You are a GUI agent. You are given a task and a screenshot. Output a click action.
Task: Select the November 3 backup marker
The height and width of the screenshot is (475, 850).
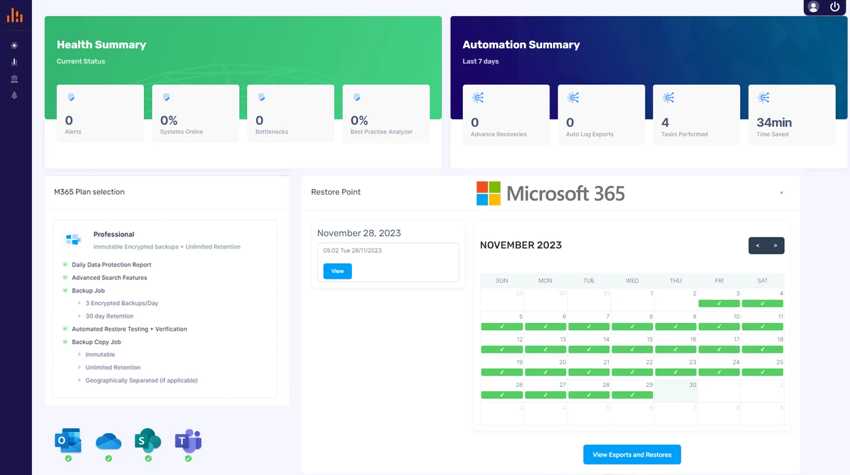click(719, 304)
